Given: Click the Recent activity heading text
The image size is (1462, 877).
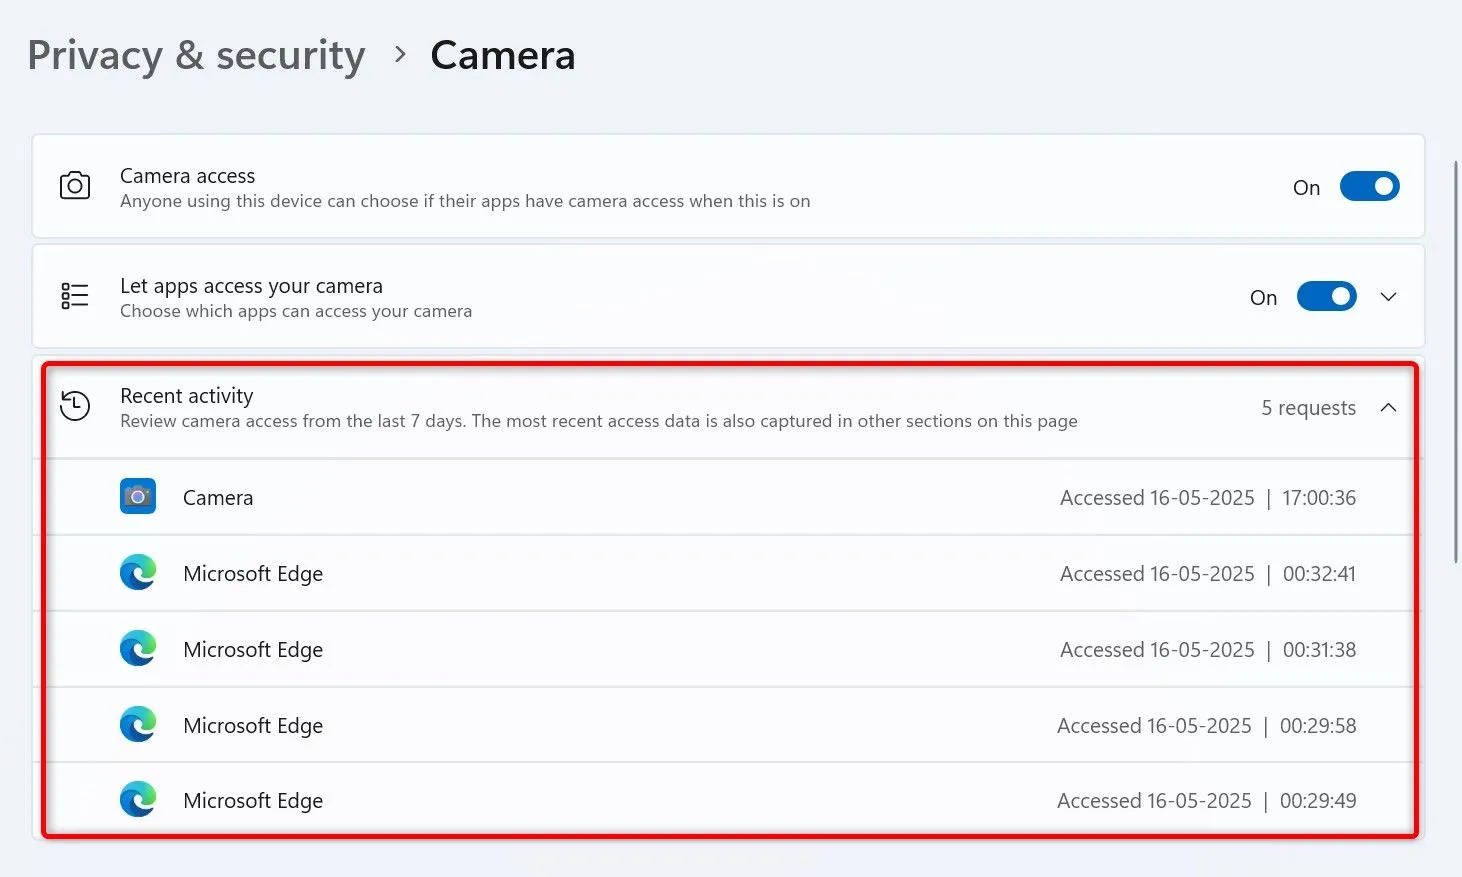Looking at the screenshot, I should point(187,396).
